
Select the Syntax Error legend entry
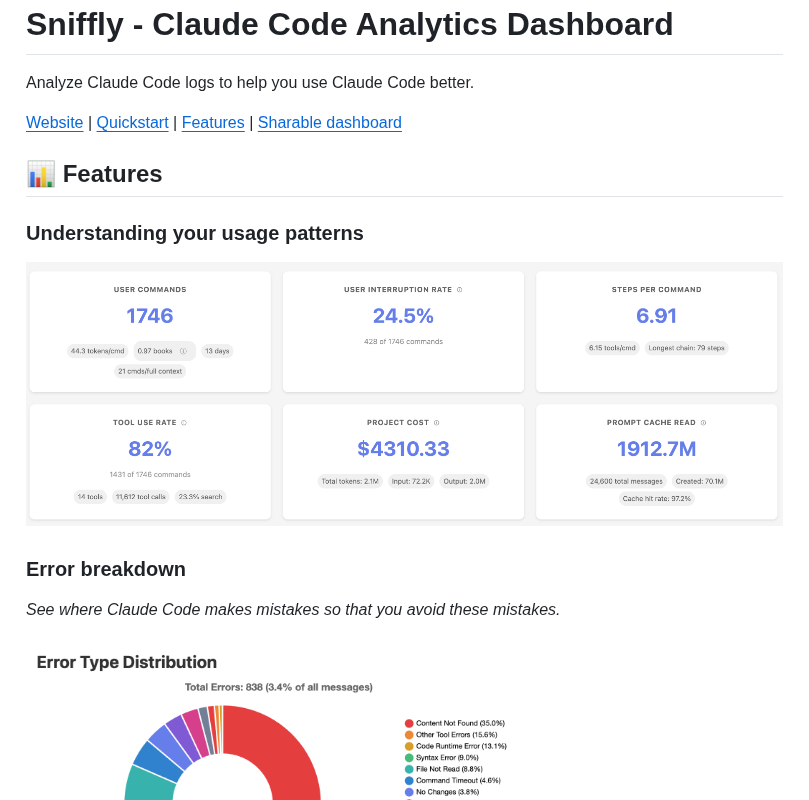442,758
